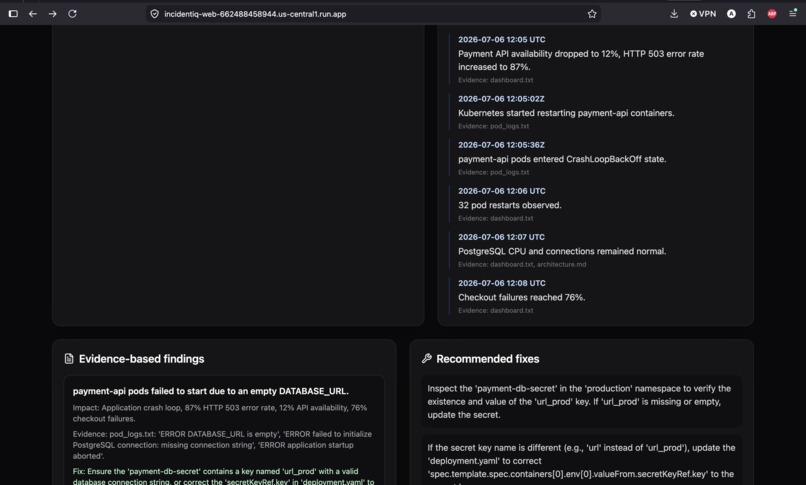The width and height of the screenshot is (806, 485).
Task: Select the 'Evidence-based findings' heading
Action: [141, 359]
